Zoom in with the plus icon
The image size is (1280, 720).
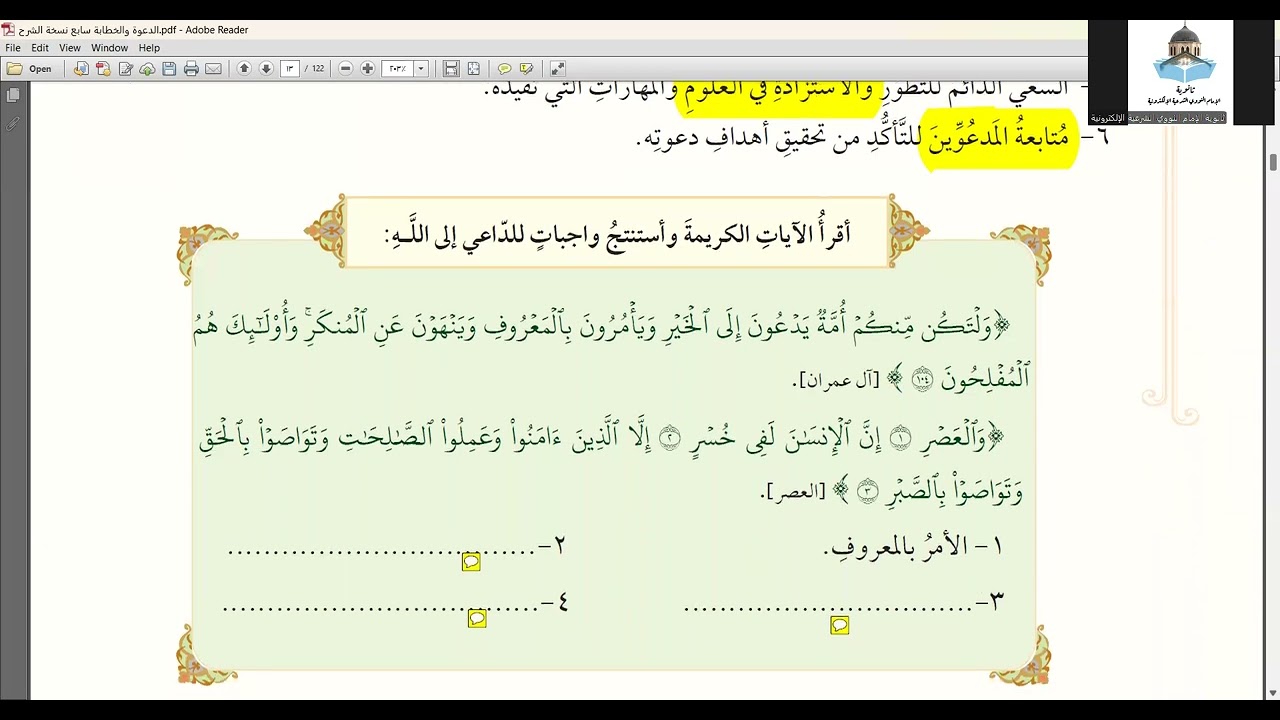click(x=368, y=69)
